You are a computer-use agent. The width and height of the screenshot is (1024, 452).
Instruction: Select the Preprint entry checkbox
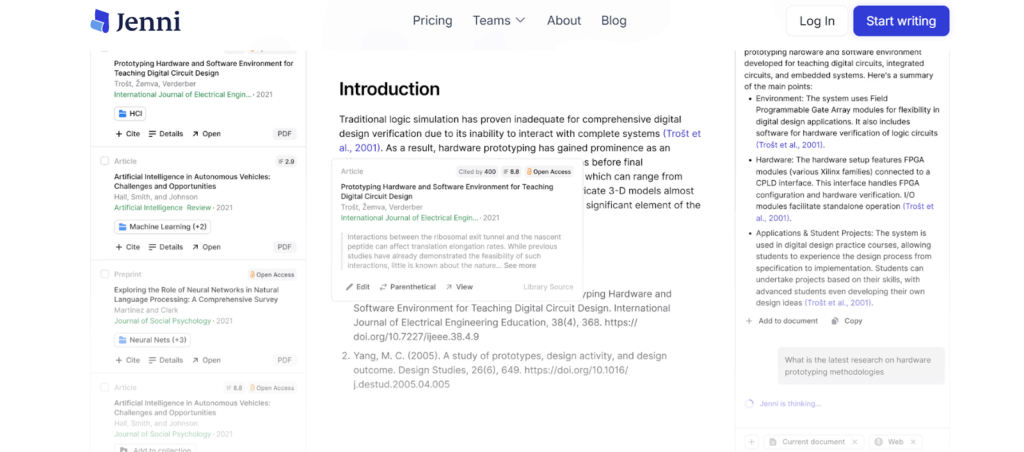[x=105, y=274]
